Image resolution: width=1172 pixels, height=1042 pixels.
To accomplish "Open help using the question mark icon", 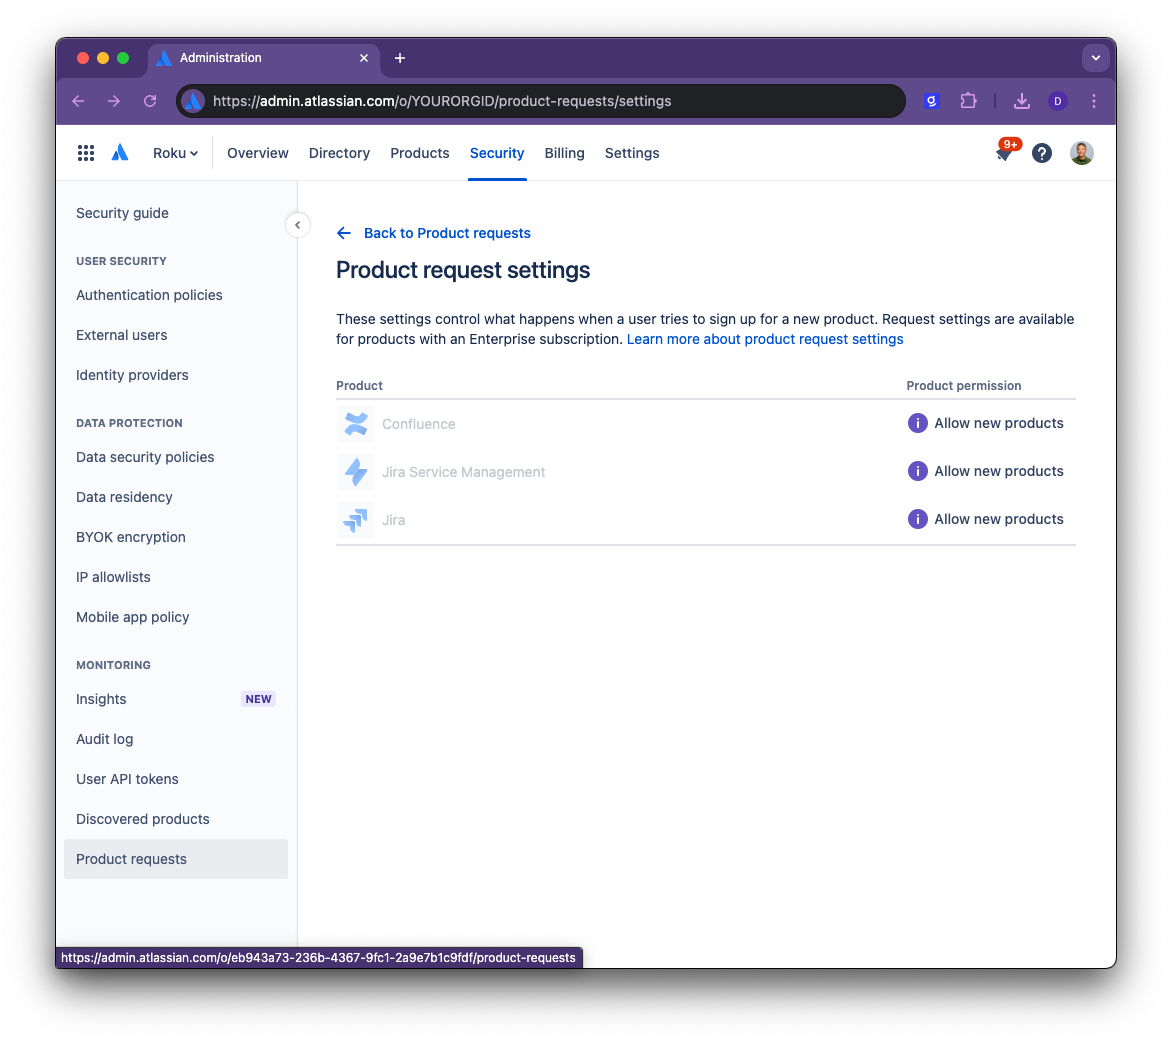I will pyautogui.click(x=1042, y=152).
